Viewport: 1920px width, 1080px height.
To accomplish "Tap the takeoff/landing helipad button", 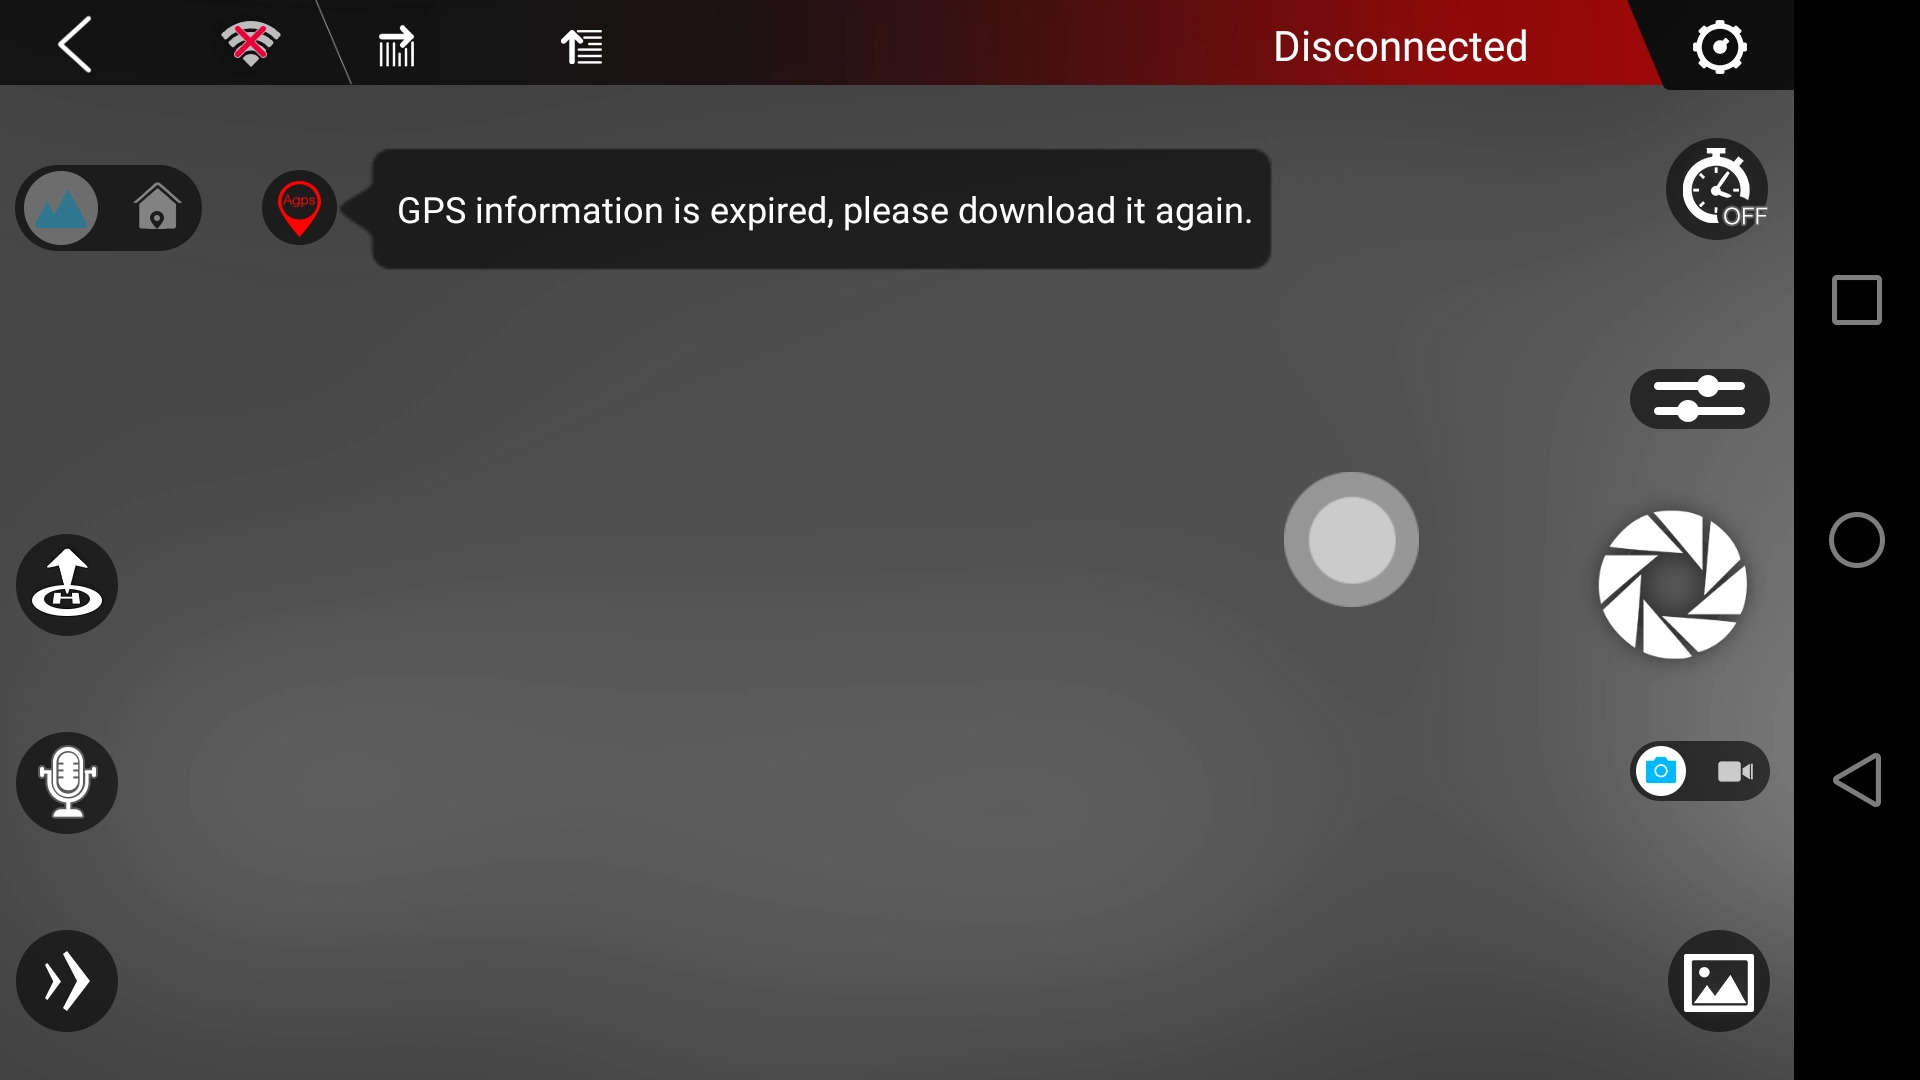I will click(x=67, y=585).
